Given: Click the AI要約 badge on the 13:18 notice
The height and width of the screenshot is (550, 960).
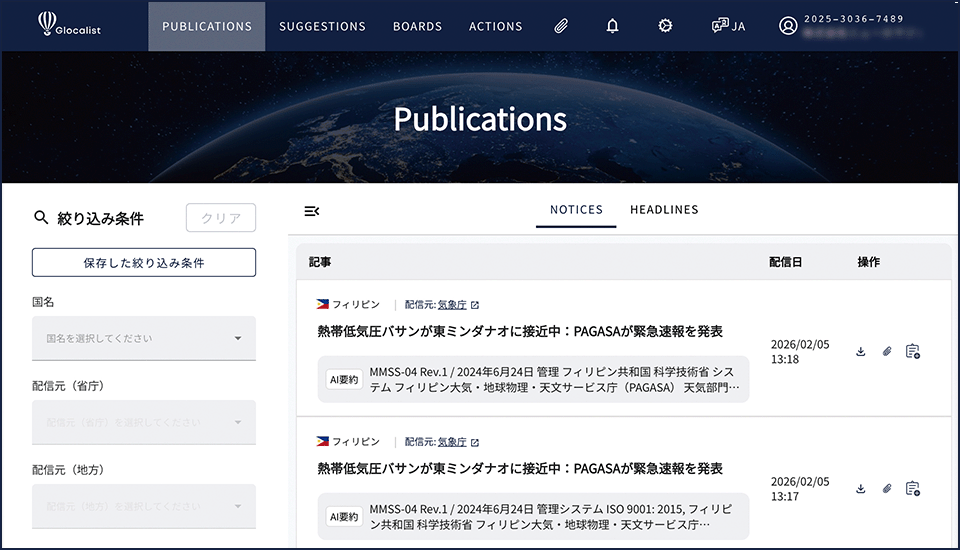Looking at the screenshot, I should pyautogui.click(x=343, y=380).
